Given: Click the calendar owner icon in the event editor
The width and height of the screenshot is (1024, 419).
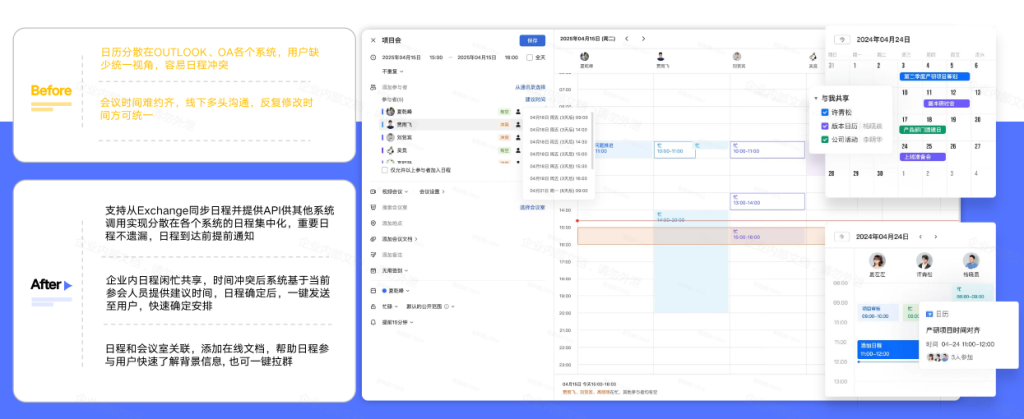Looking at the screenshot, I should tap(373, 290).
